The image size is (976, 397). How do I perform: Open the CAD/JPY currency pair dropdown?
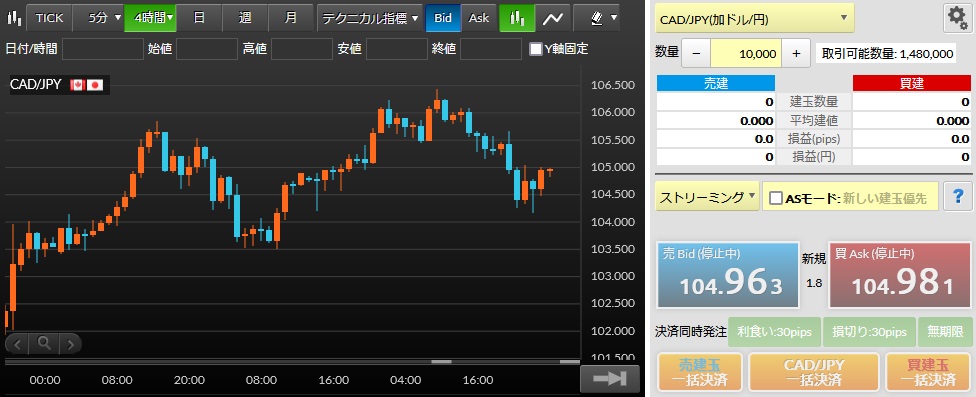click(x=754, y=18)
